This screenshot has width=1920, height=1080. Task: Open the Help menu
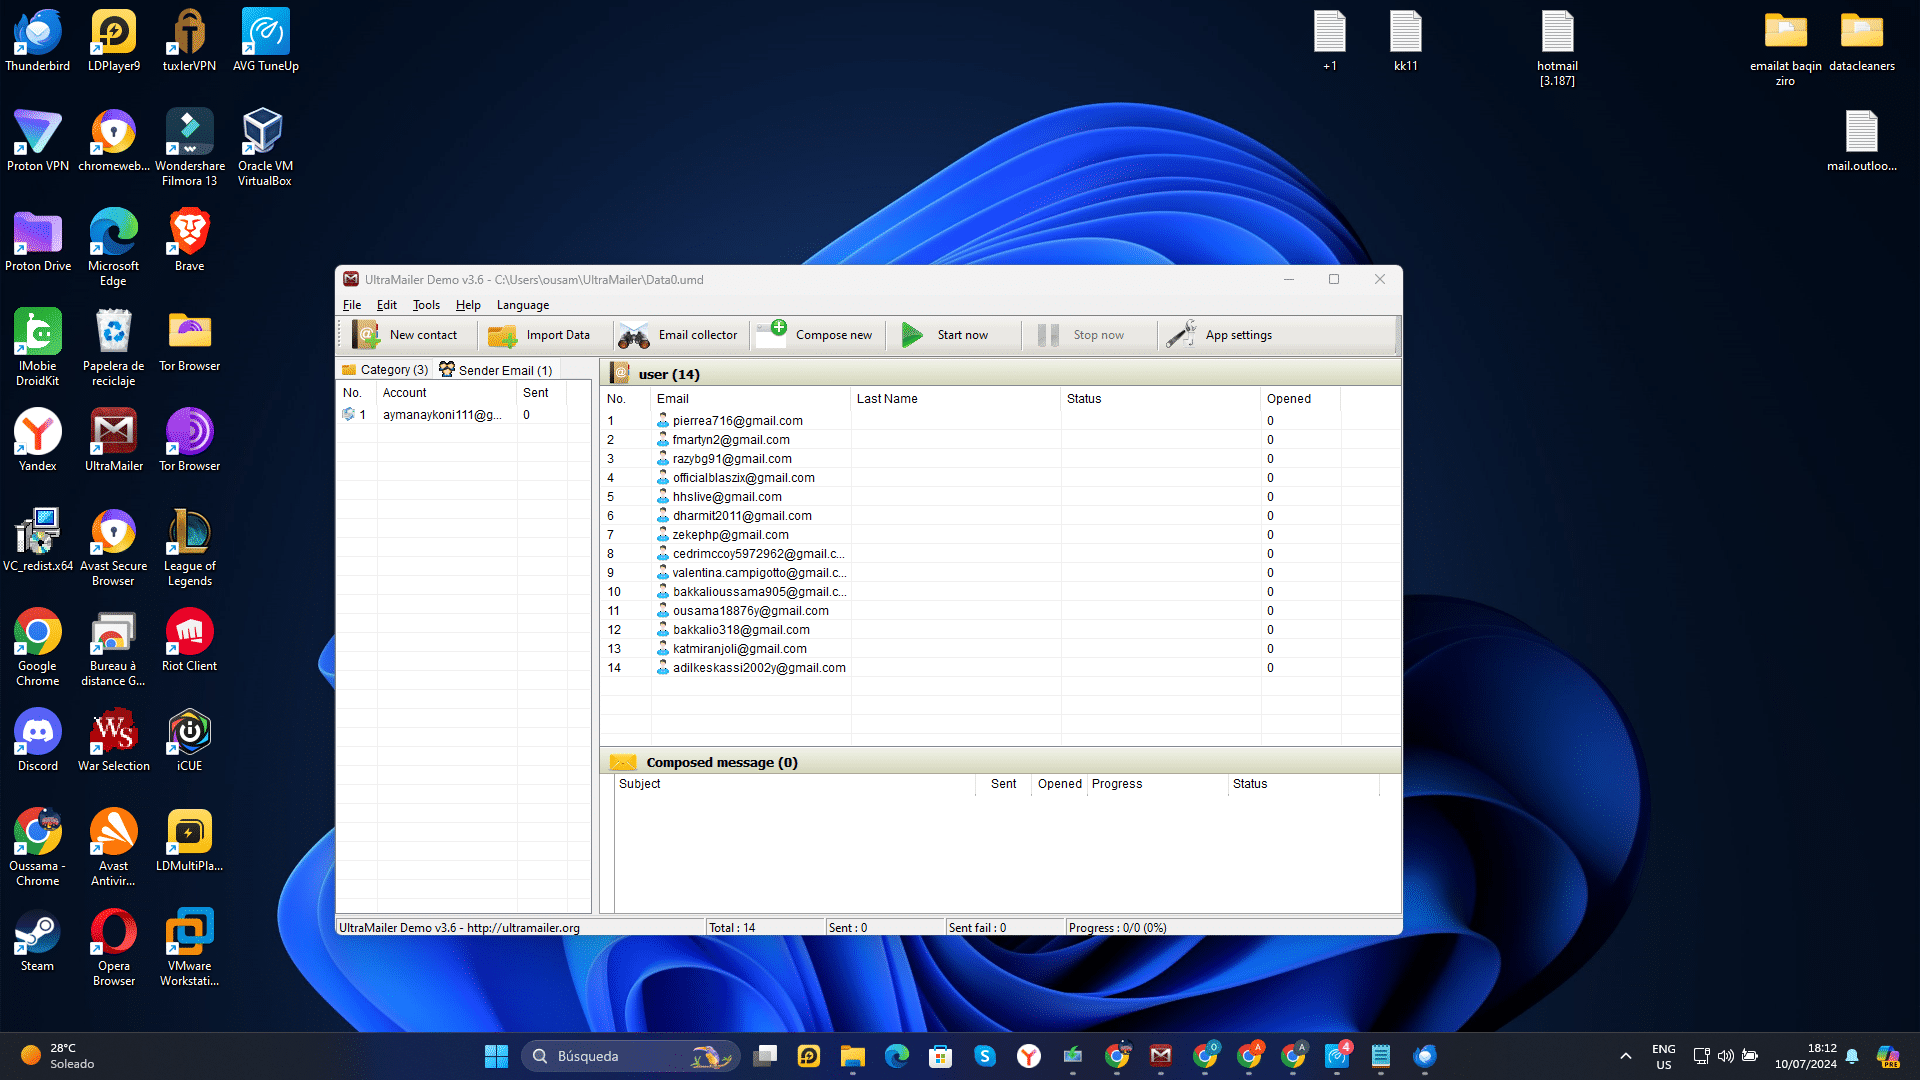coord(468,305)
